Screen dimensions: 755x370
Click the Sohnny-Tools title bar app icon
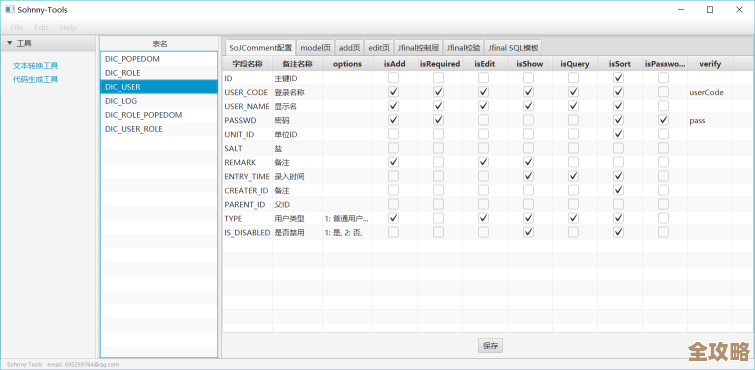point(10,9)
